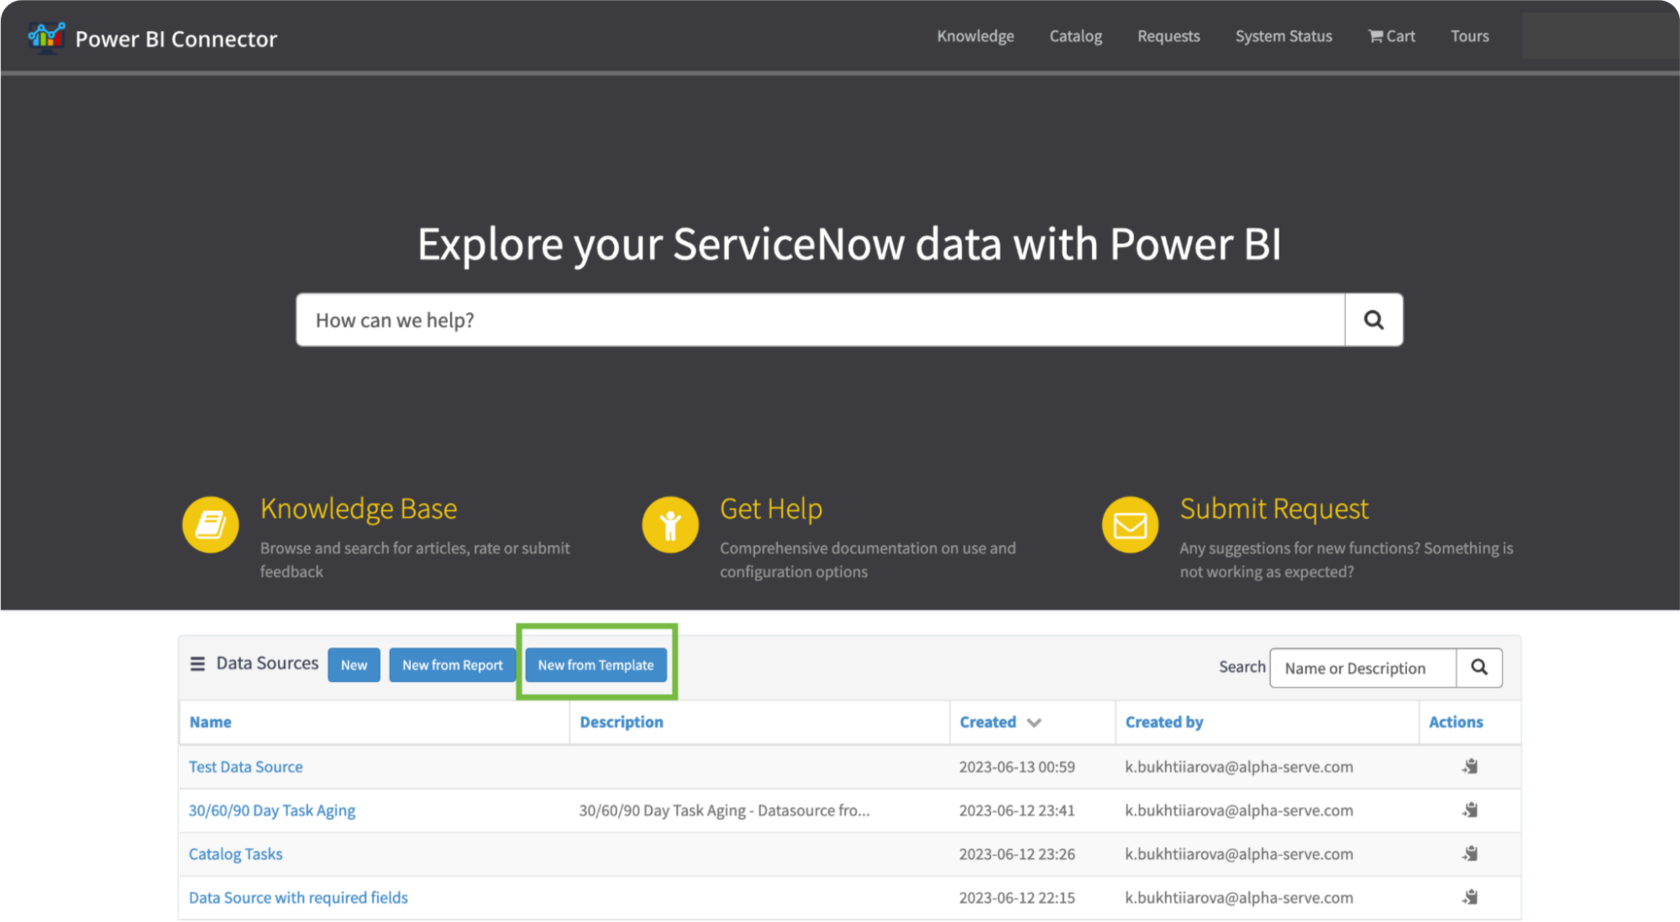
Task: Click the action icon for 30/60/90 Day Task Aging
Action: tap(1470, 810)
